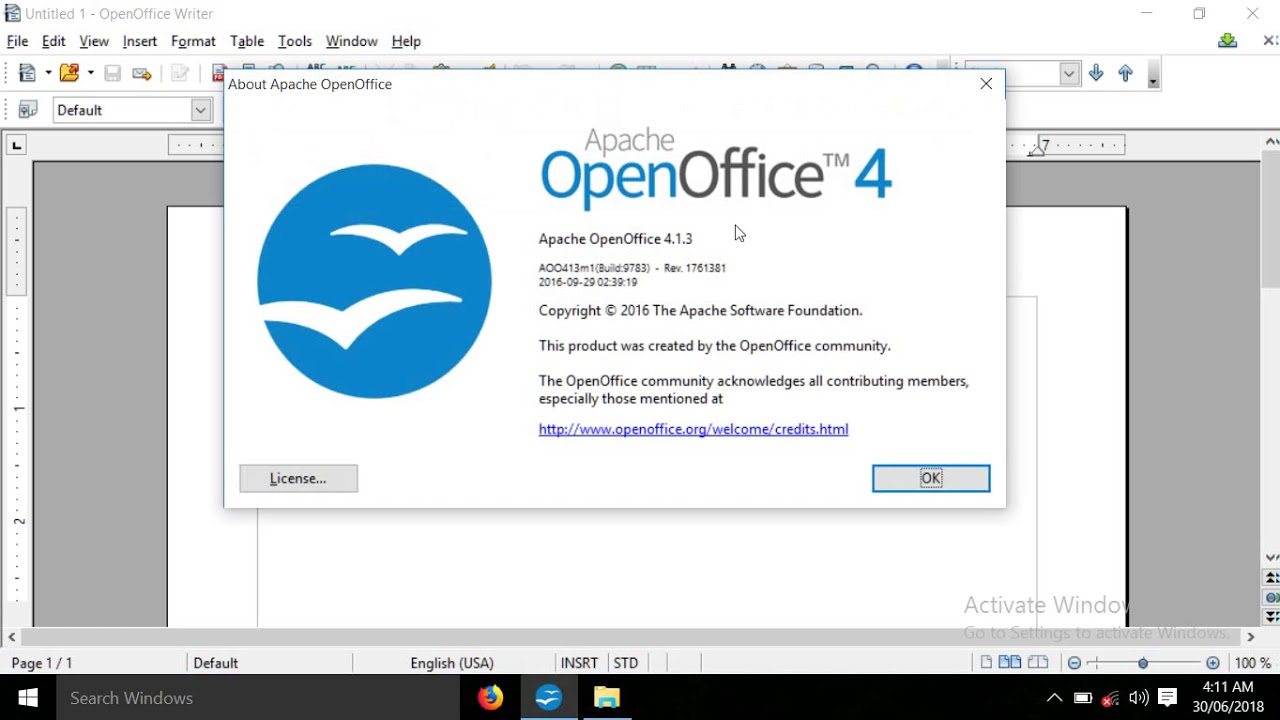
Task: Click the Previous Page navigation button
Action: coord(1272,578)
